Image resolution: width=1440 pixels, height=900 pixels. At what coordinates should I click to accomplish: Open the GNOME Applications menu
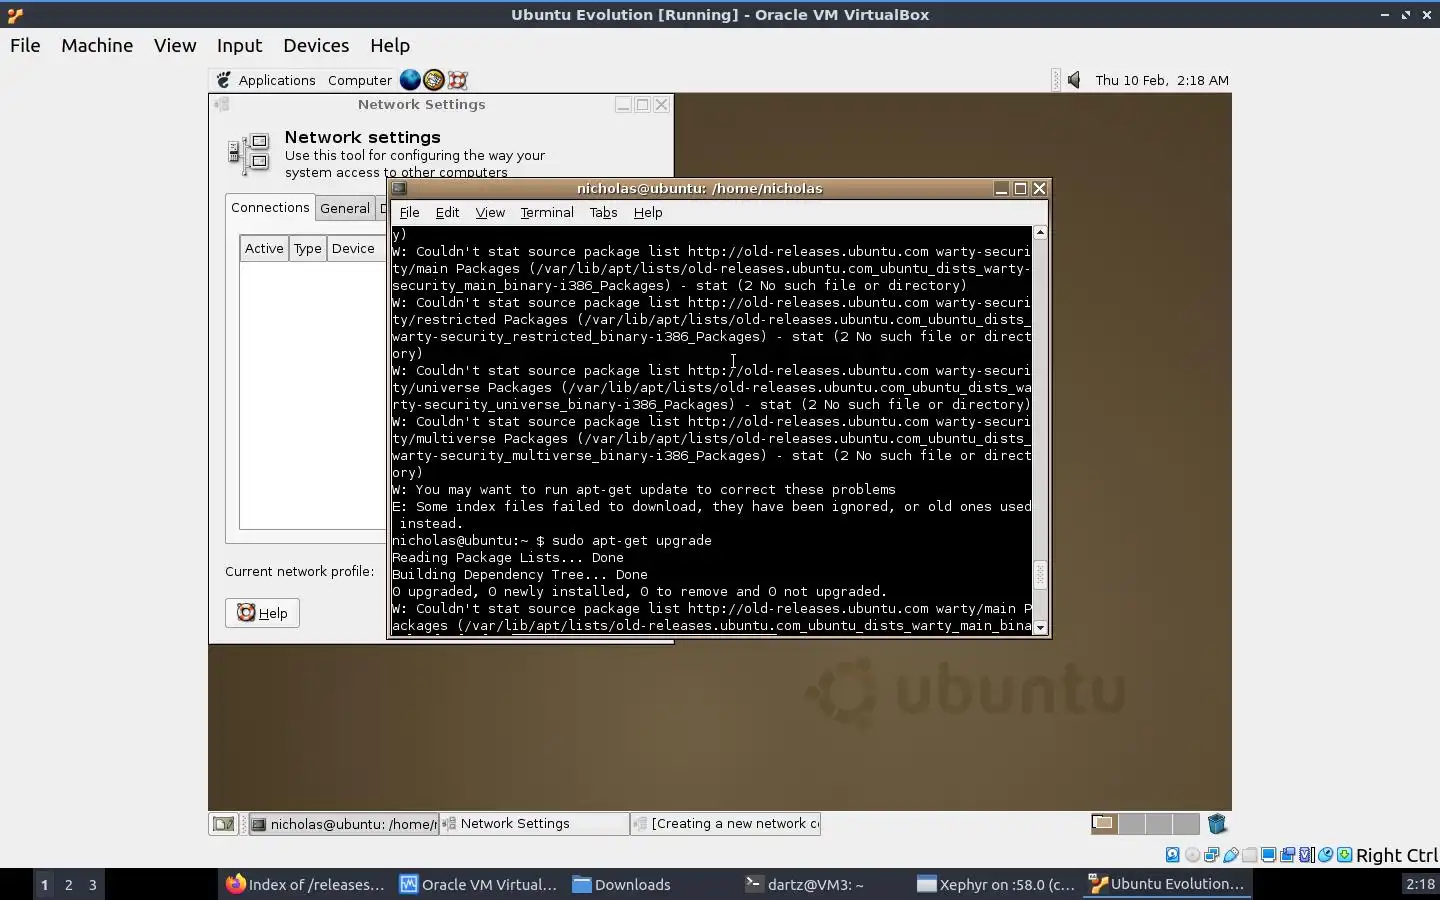pos(267,80)
